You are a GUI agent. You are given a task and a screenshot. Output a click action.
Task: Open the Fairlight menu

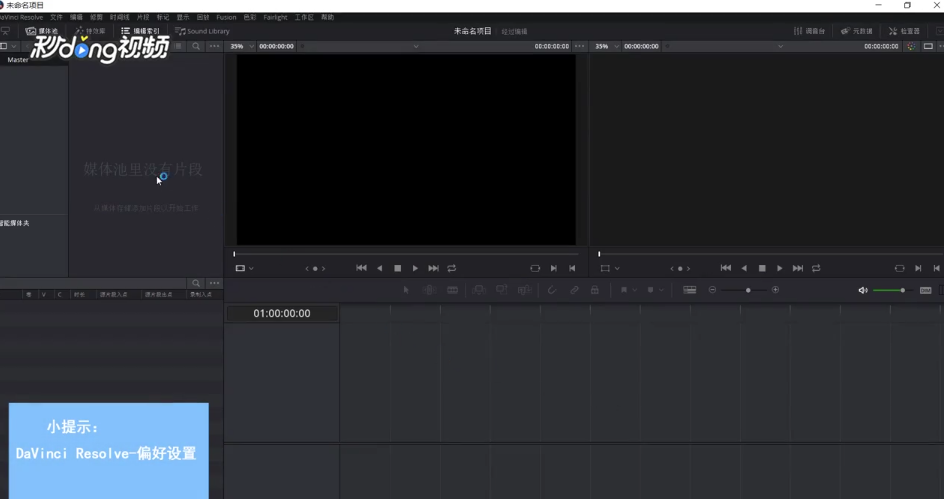point(275,17)
